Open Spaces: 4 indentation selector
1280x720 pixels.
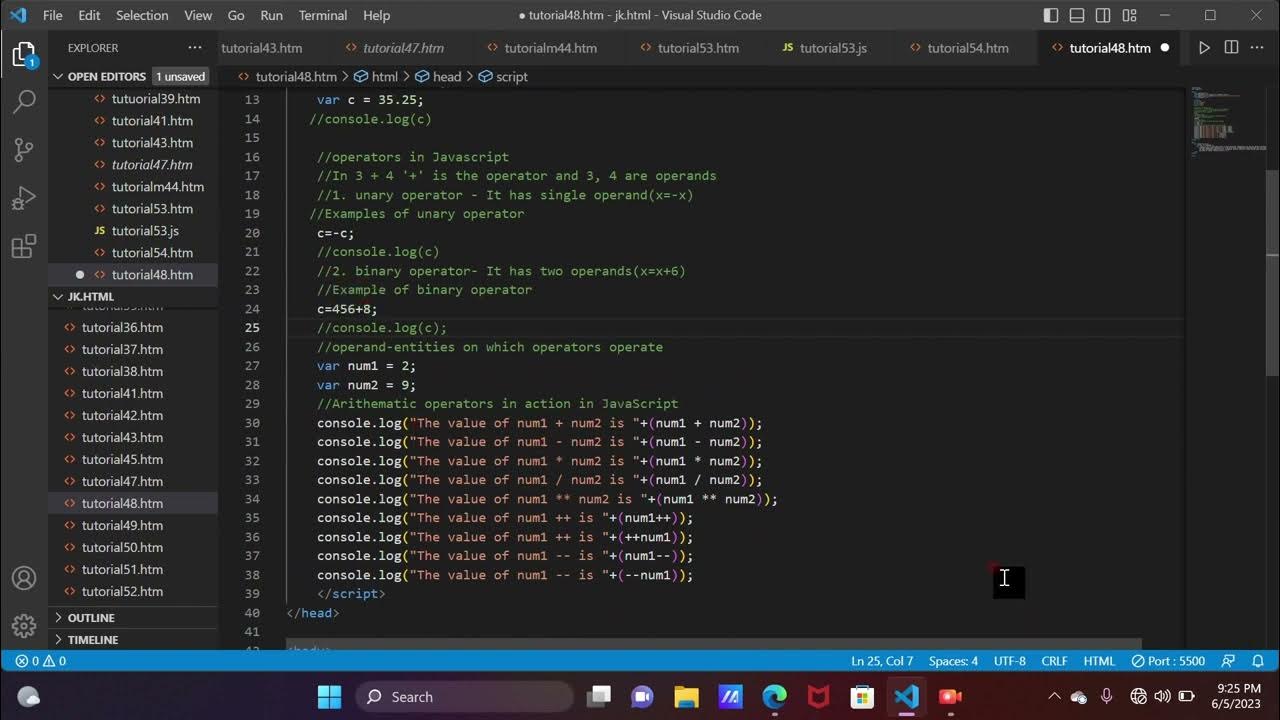click(x=953, y=661)
